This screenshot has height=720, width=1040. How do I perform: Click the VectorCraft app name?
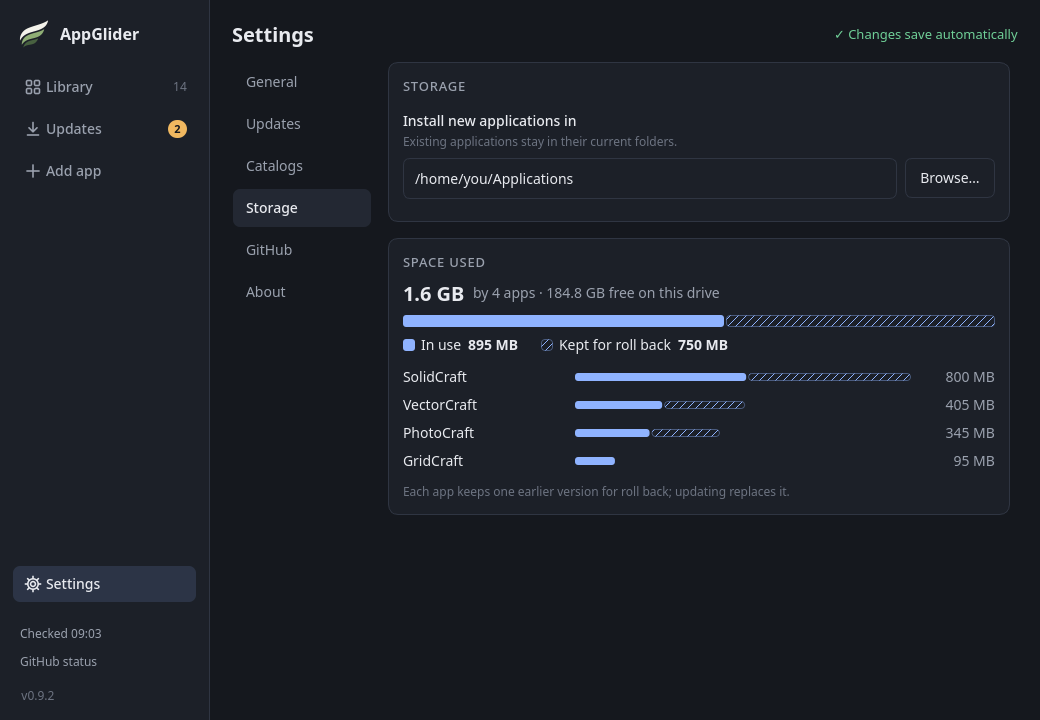pyautogui.click(x=440, y=405)
